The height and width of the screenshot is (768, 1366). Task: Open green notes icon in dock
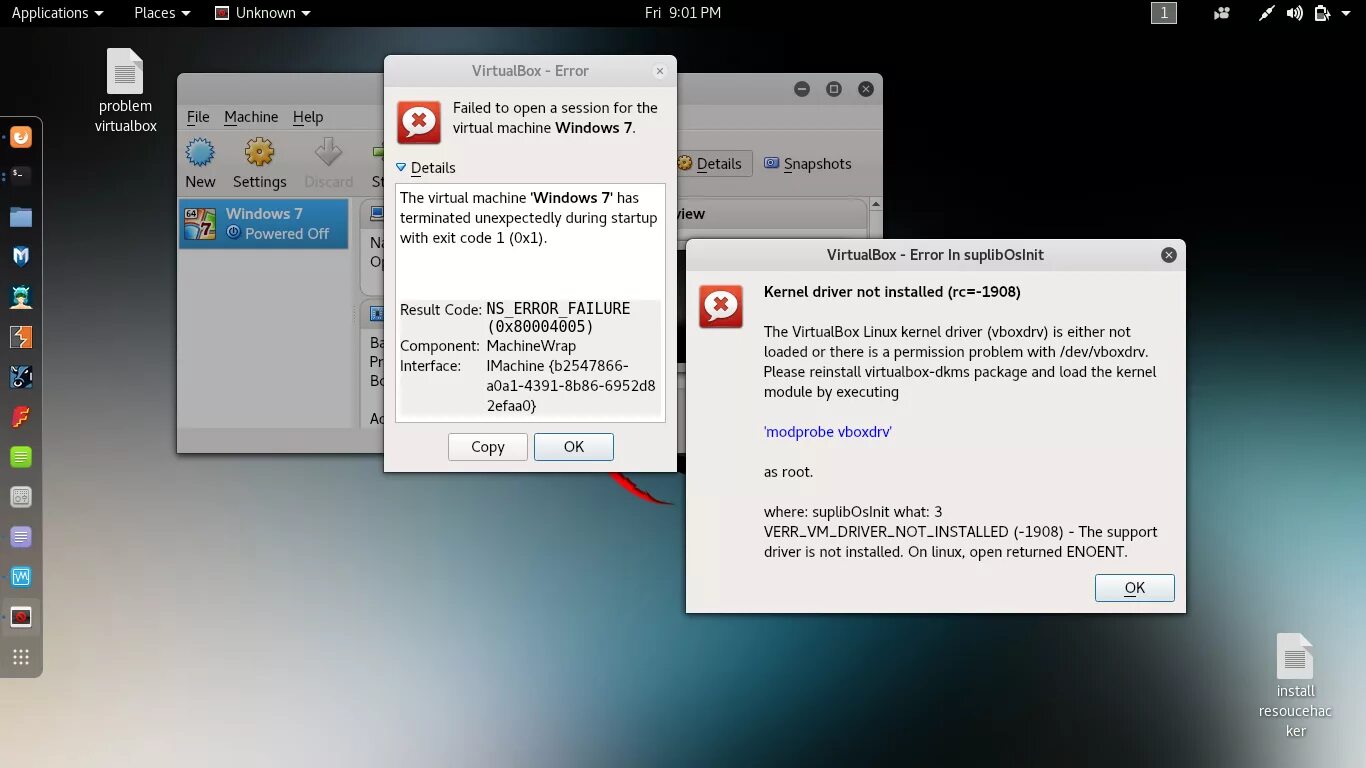(21, 457)
